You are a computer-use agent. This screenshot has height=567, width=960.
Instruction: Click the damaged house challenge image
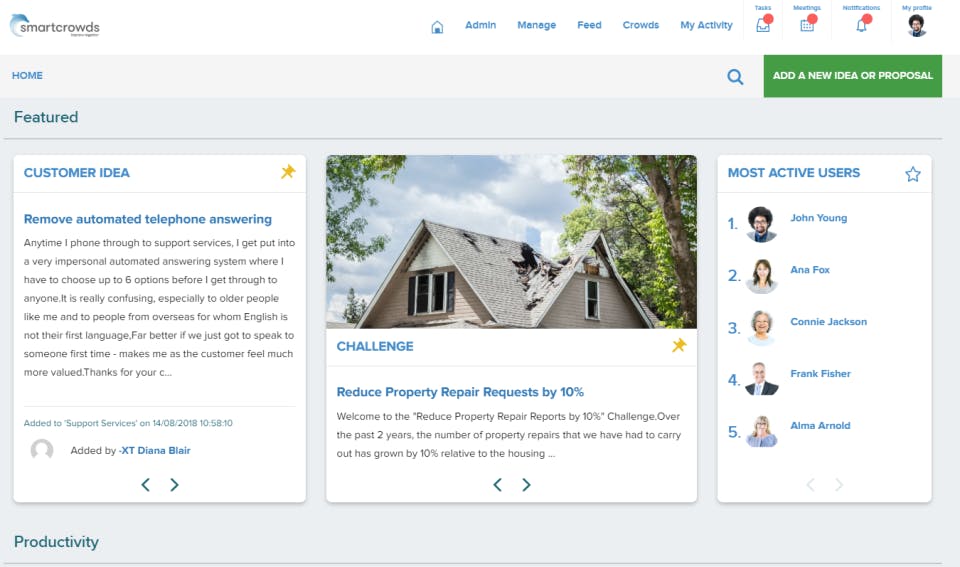[x=511, y=242]
